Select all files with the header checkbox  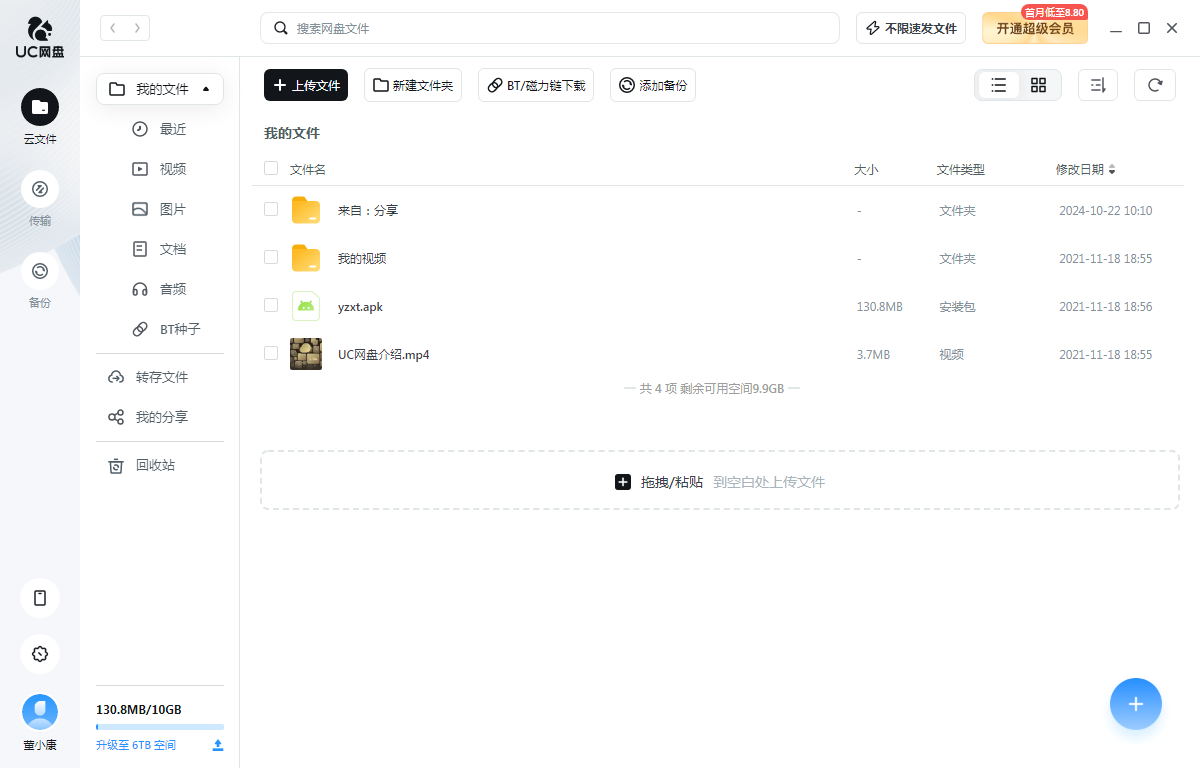[x=270, y=168]
